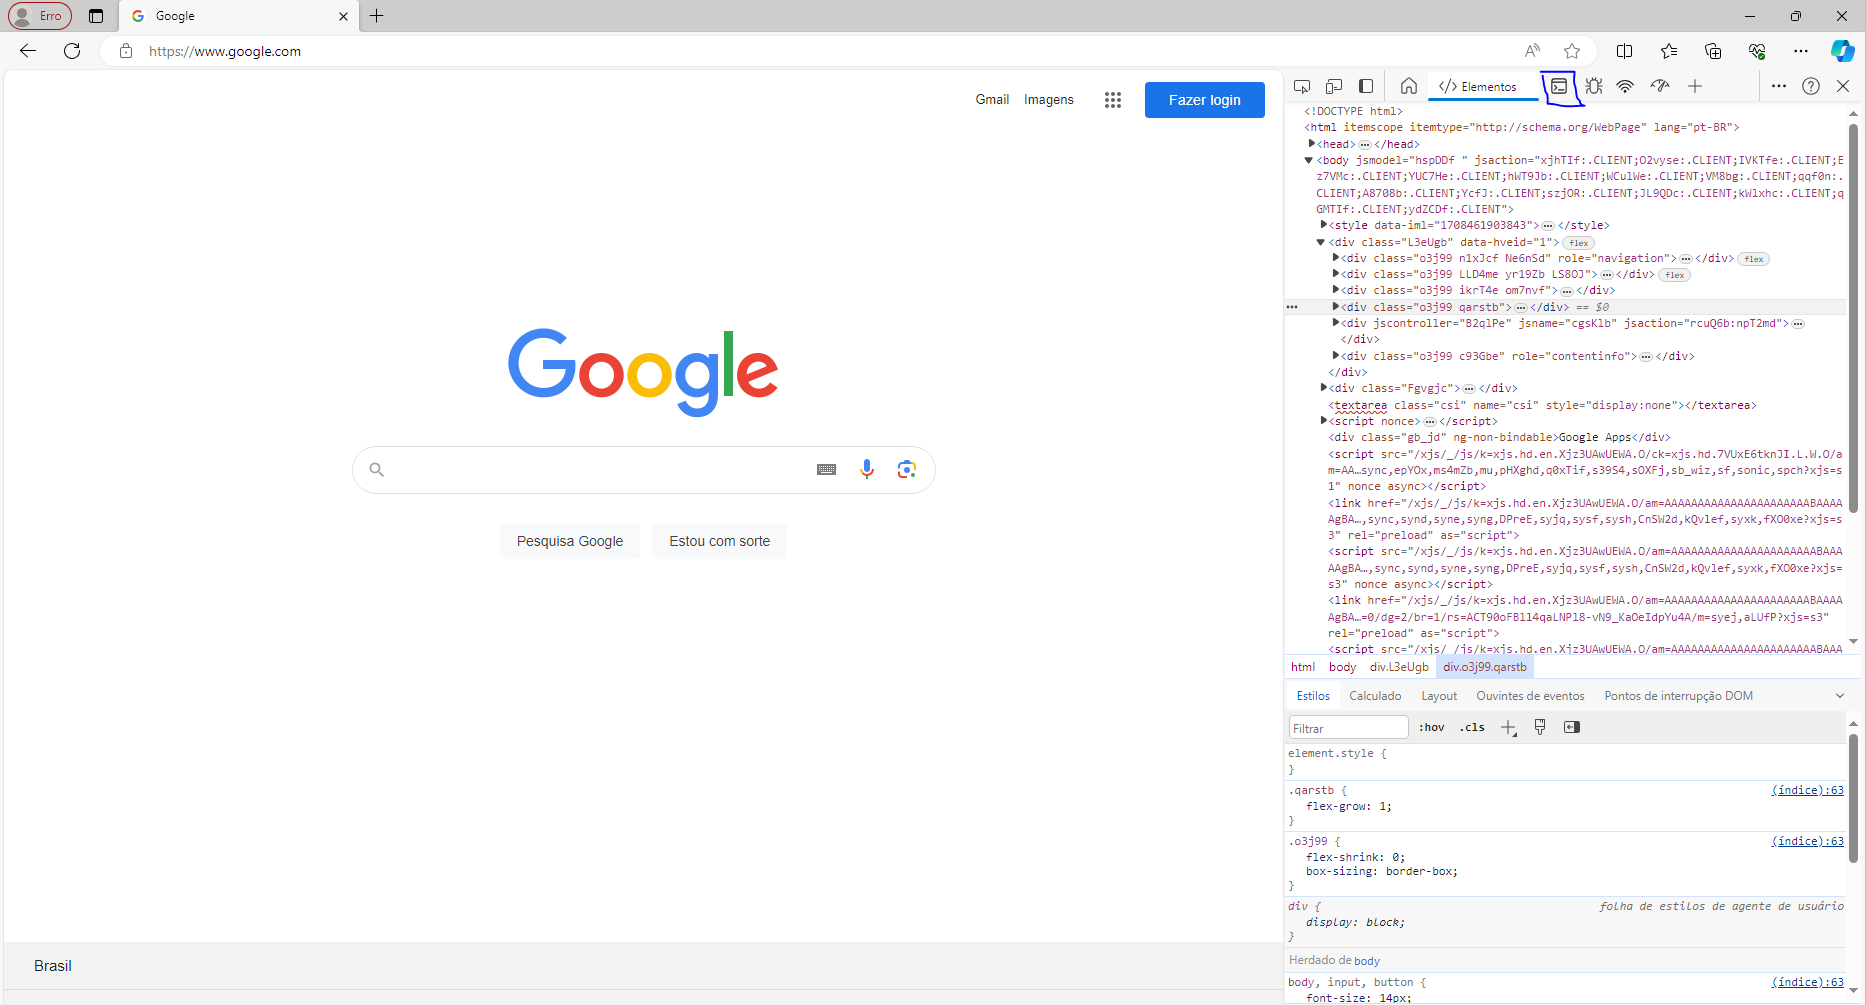
Task: Open Browser essentials heart icon
Action: (1757, 51)
